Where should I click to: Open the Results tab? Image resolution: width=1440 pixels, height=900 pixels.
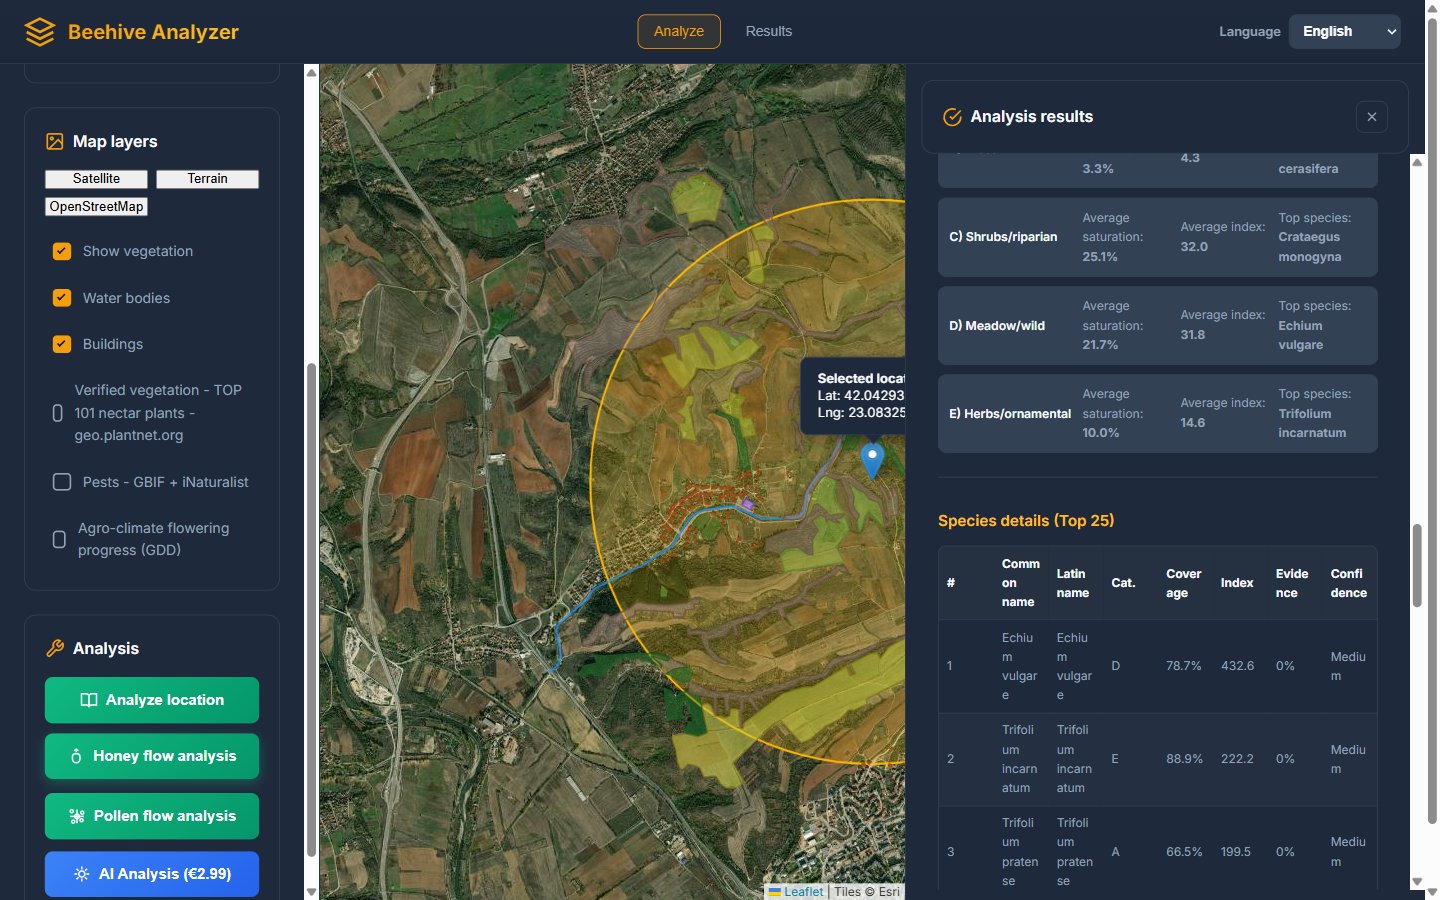click(769, 32)
